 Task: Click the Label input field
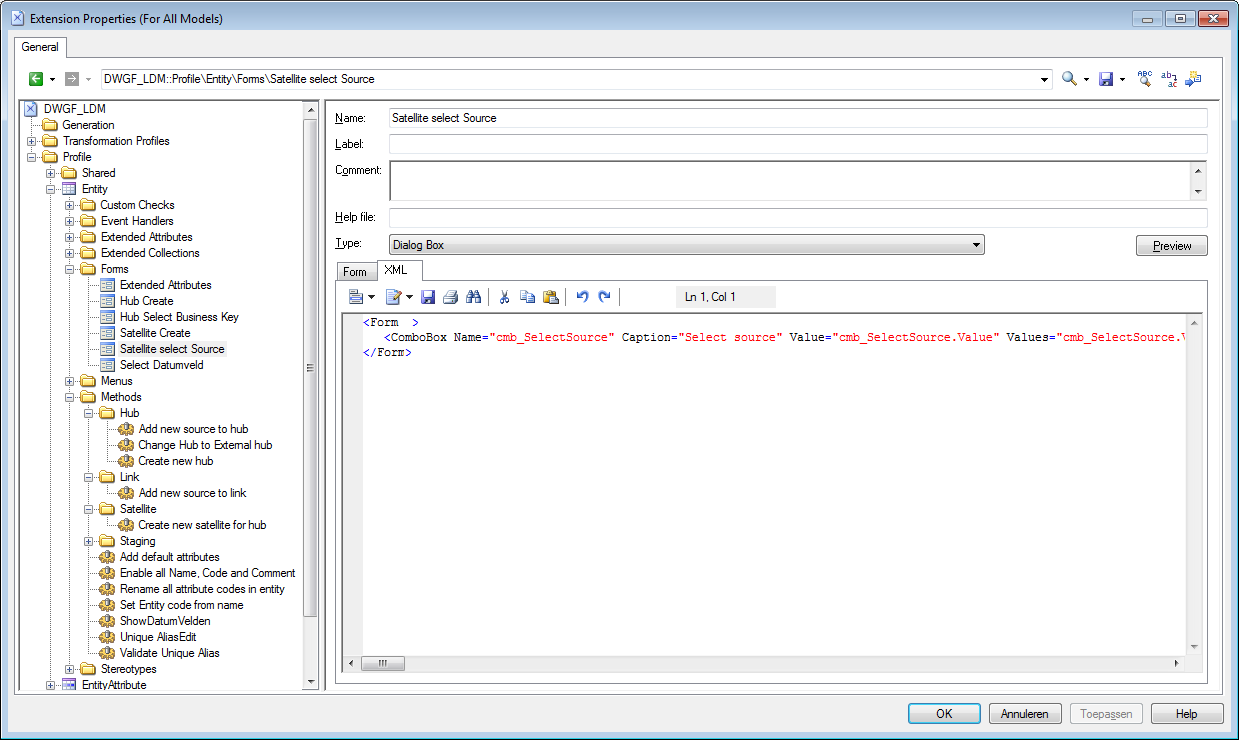pos(798,144)
